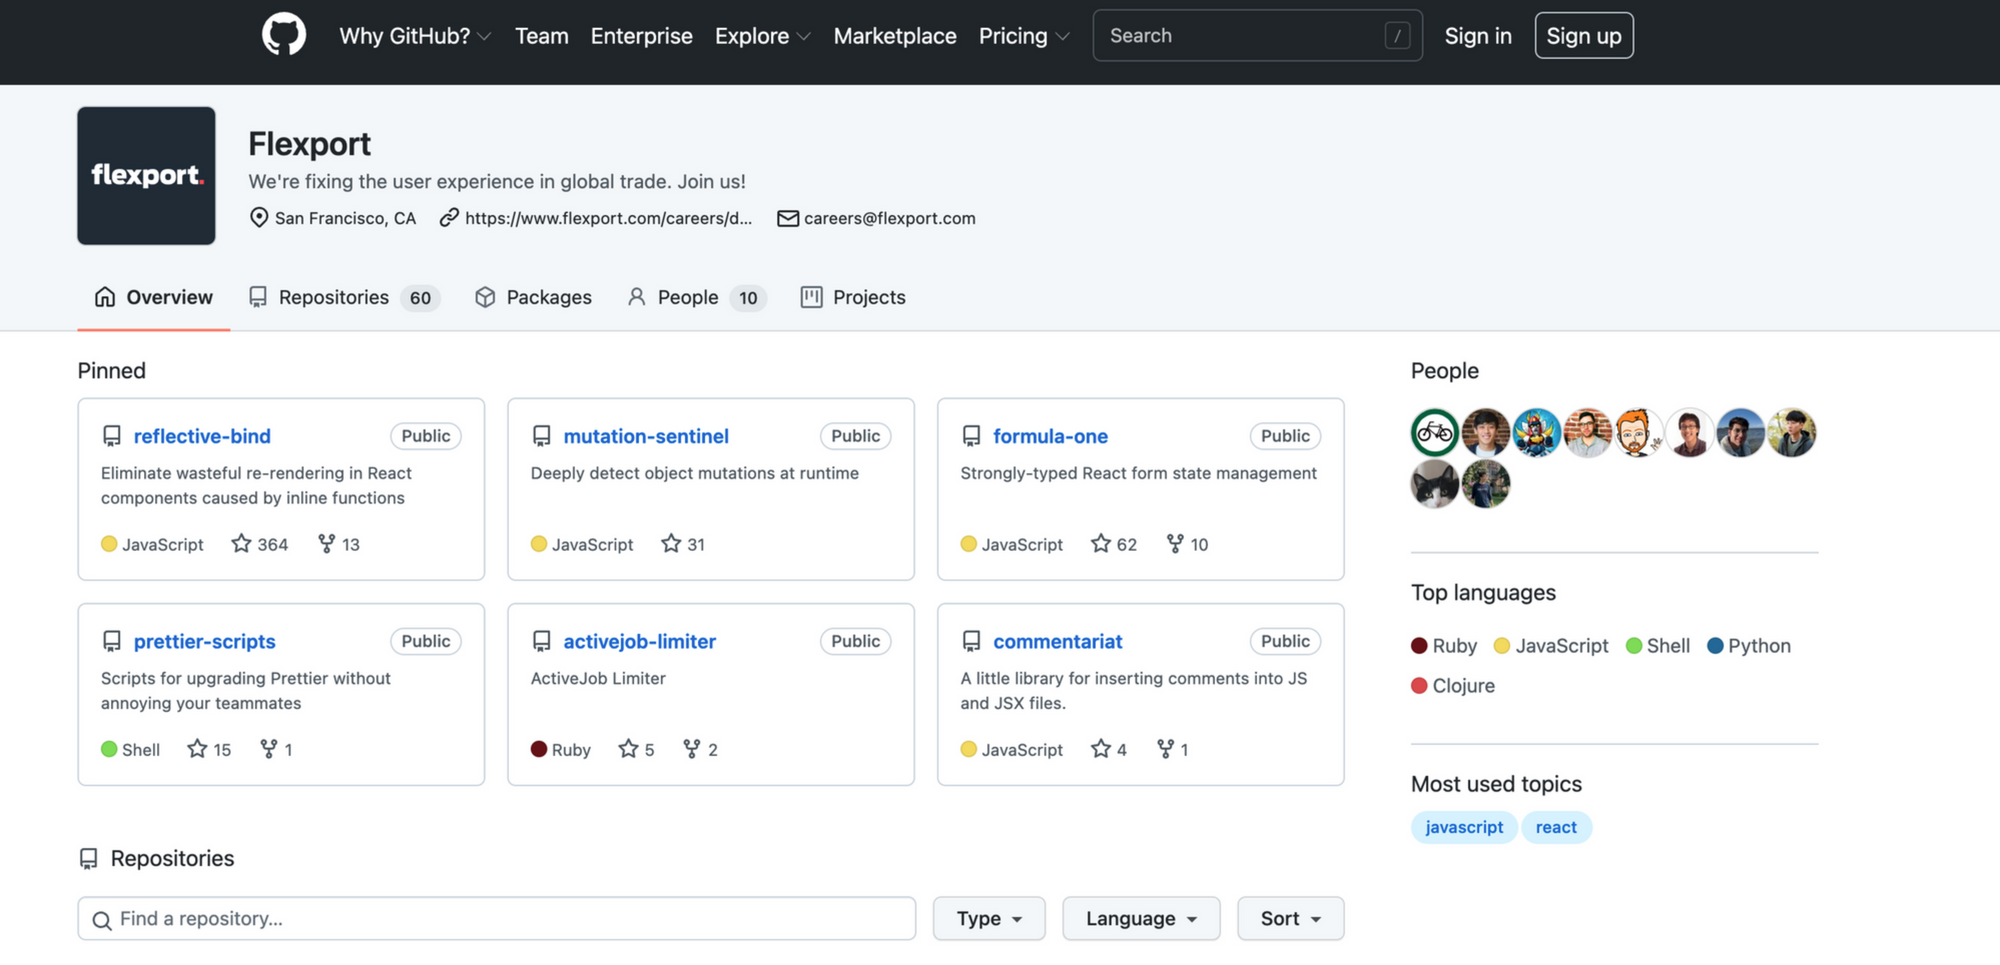Click the Sign in link
The height and width of the screenshot is (965, 2000).
[1478, 36]
